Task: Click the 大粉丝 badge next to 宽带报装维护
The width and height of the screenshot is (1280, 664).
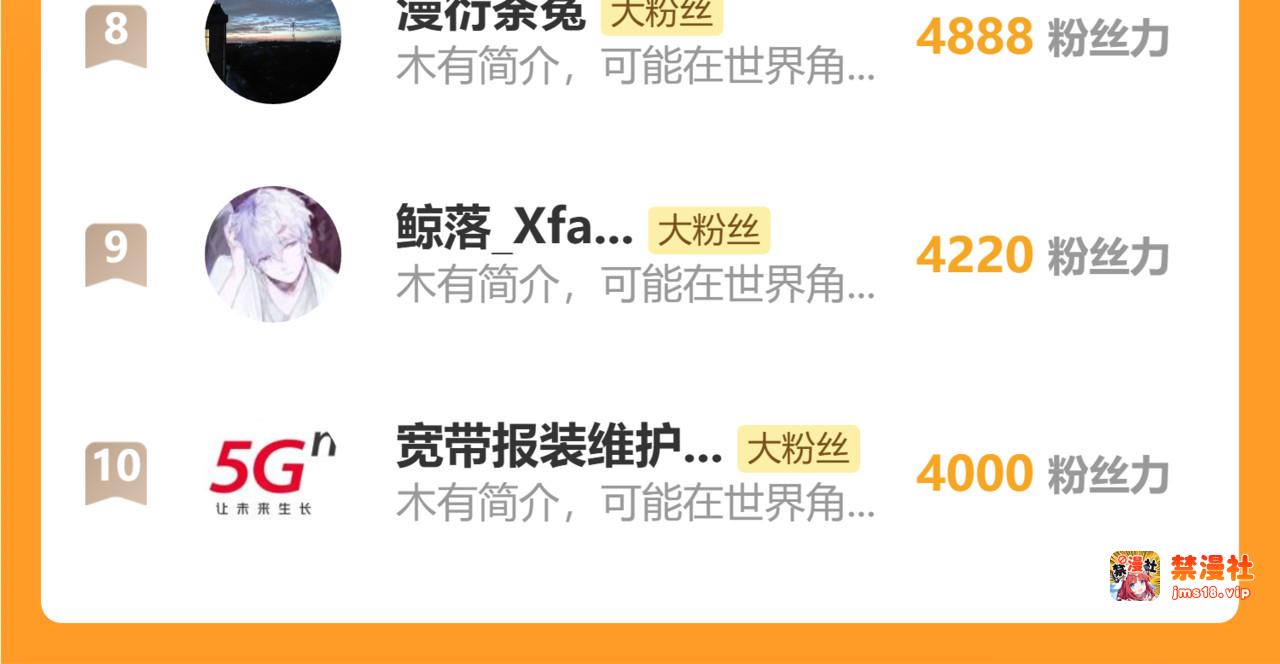Action: (x=798, y=448)
